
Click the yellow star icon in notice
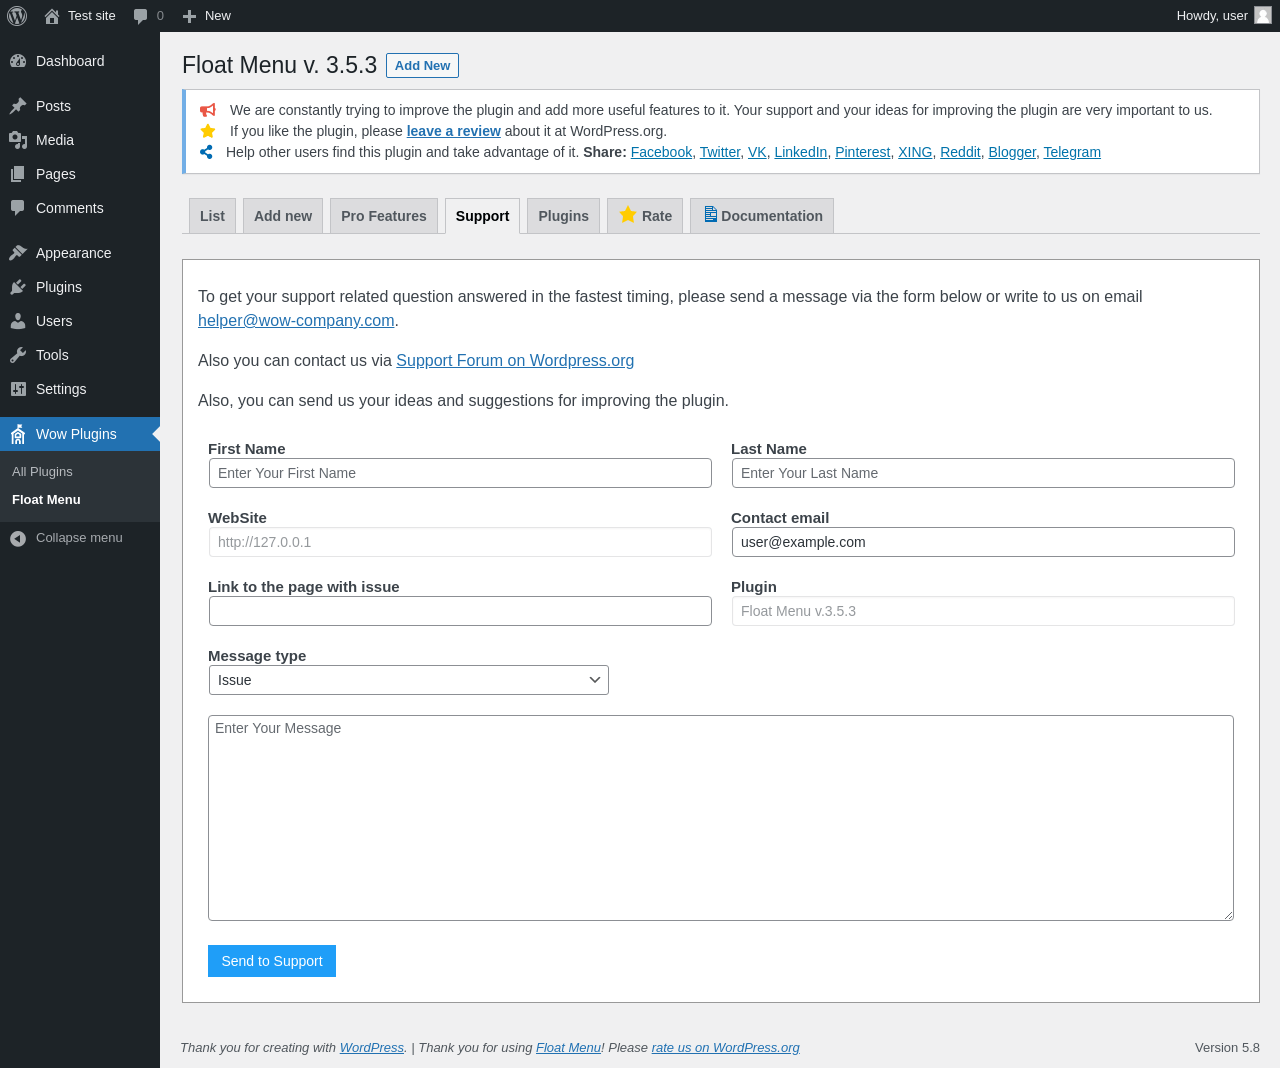208,131
